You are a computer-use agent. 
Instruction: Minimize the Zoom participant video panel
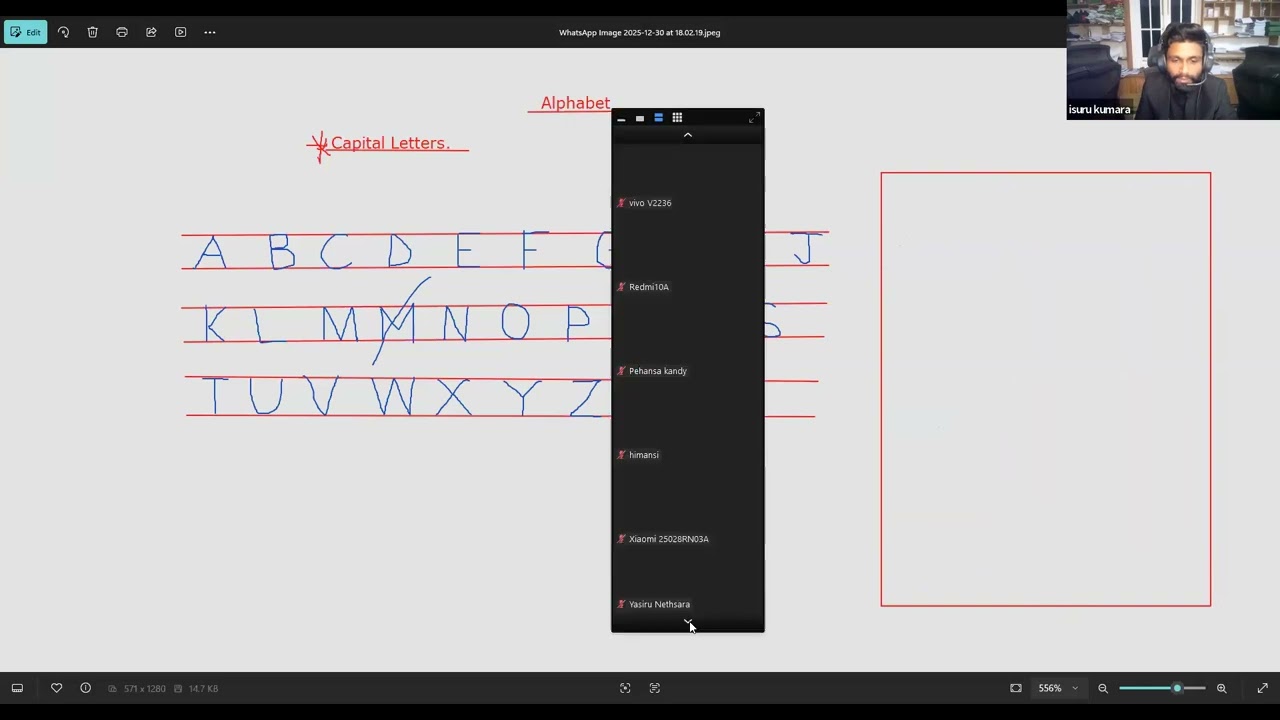[x=621, y=118]
